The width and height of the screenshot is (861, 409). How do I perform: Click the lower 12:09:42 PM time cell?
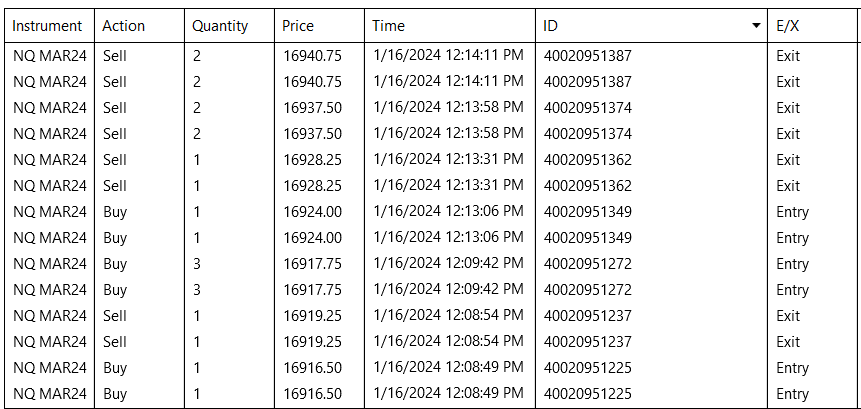point(447,290)
